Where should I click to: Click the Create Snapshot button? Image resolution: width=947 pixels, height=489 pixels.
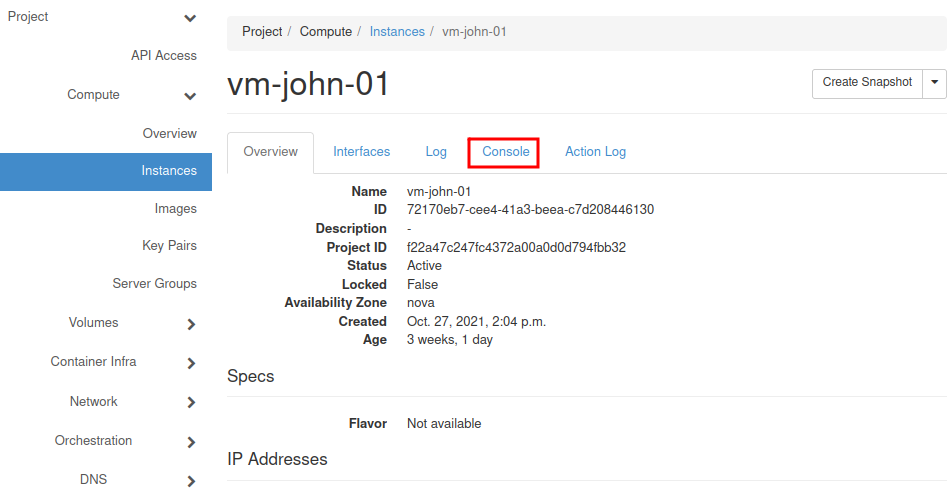point(867,83)
